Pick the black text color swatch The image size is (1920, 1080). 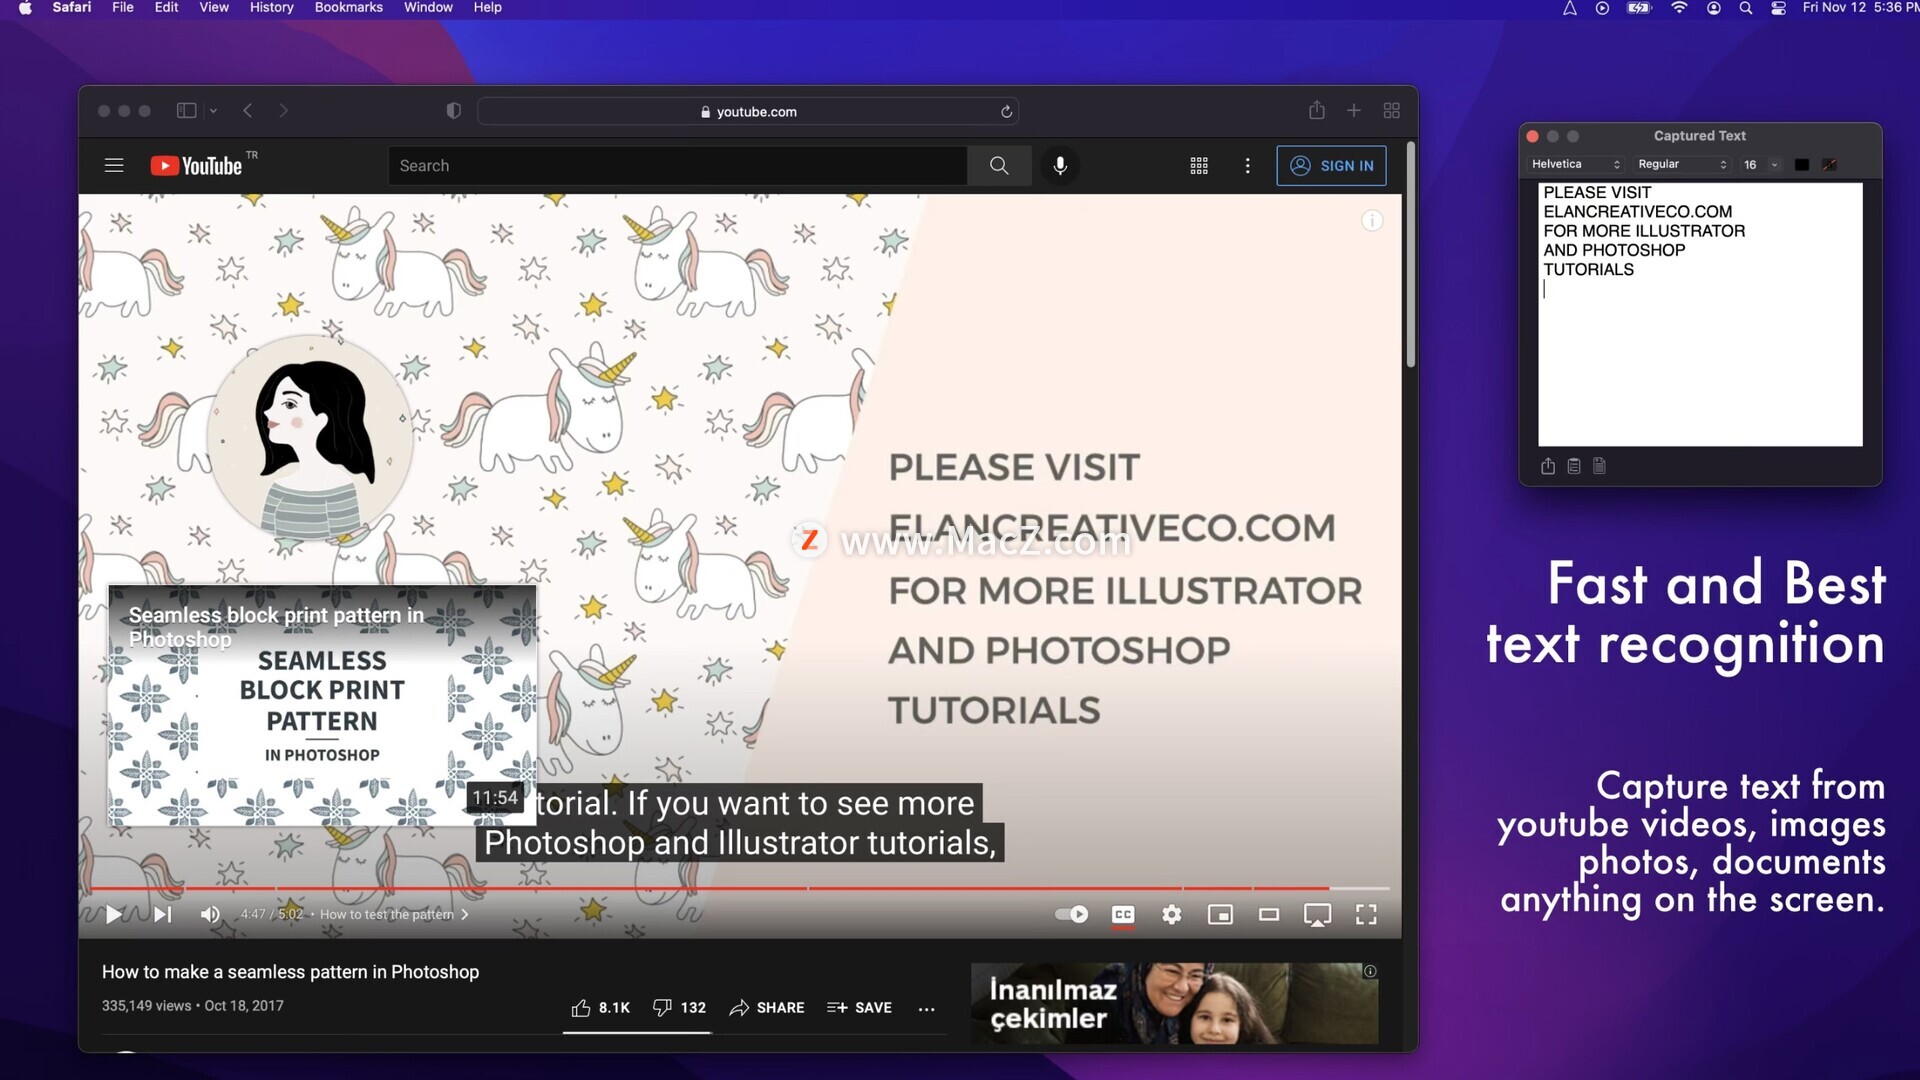pos(1802,165)
